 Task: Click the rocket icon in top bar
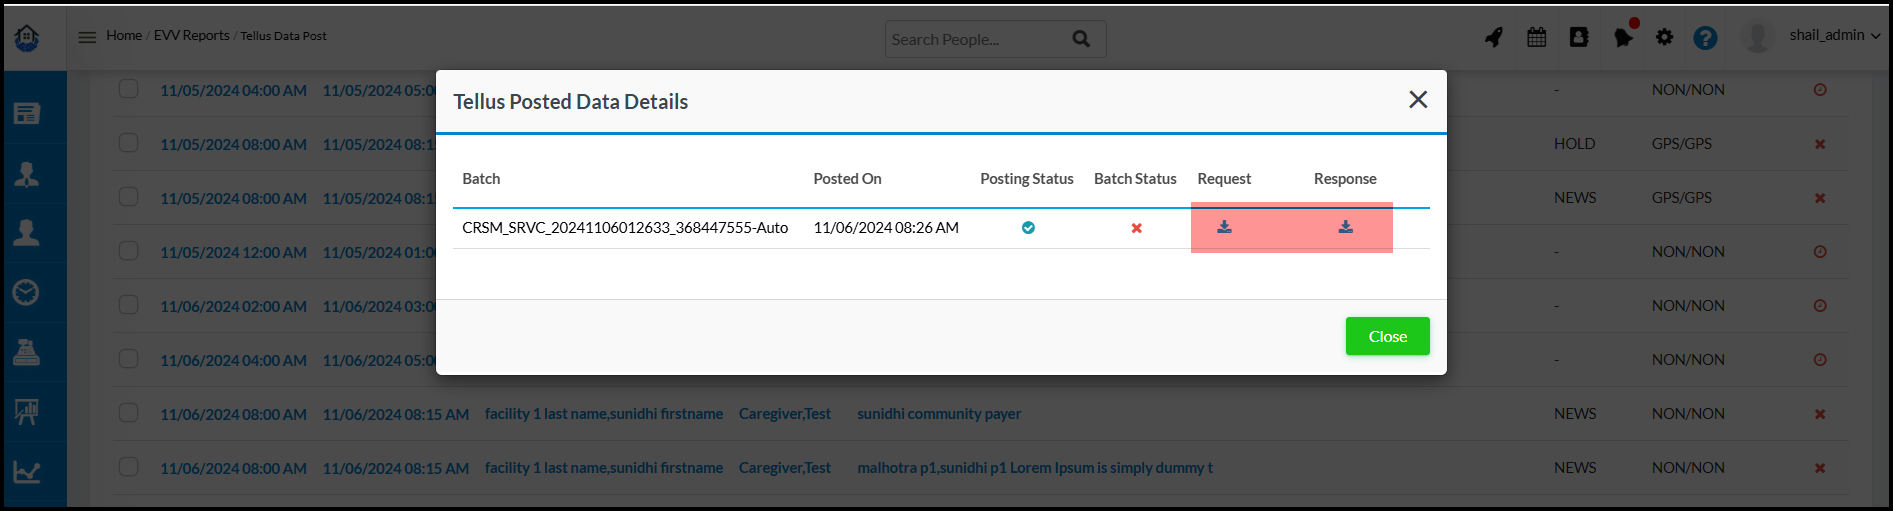pyautogui.click(x=1493, y=38)
